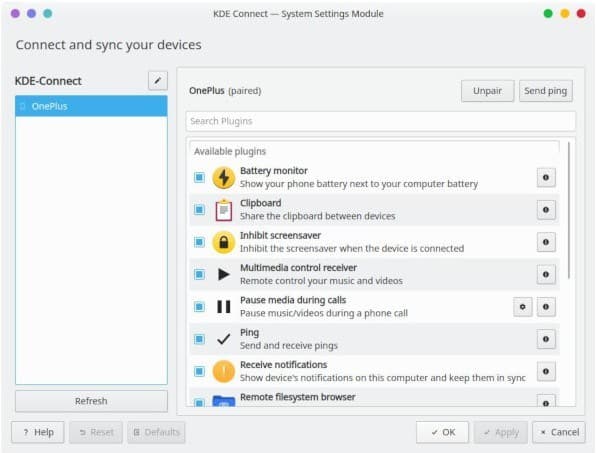597x453 pixels.
Task: Open the info button for Multimedia control receiver
Action: point(546,274)
